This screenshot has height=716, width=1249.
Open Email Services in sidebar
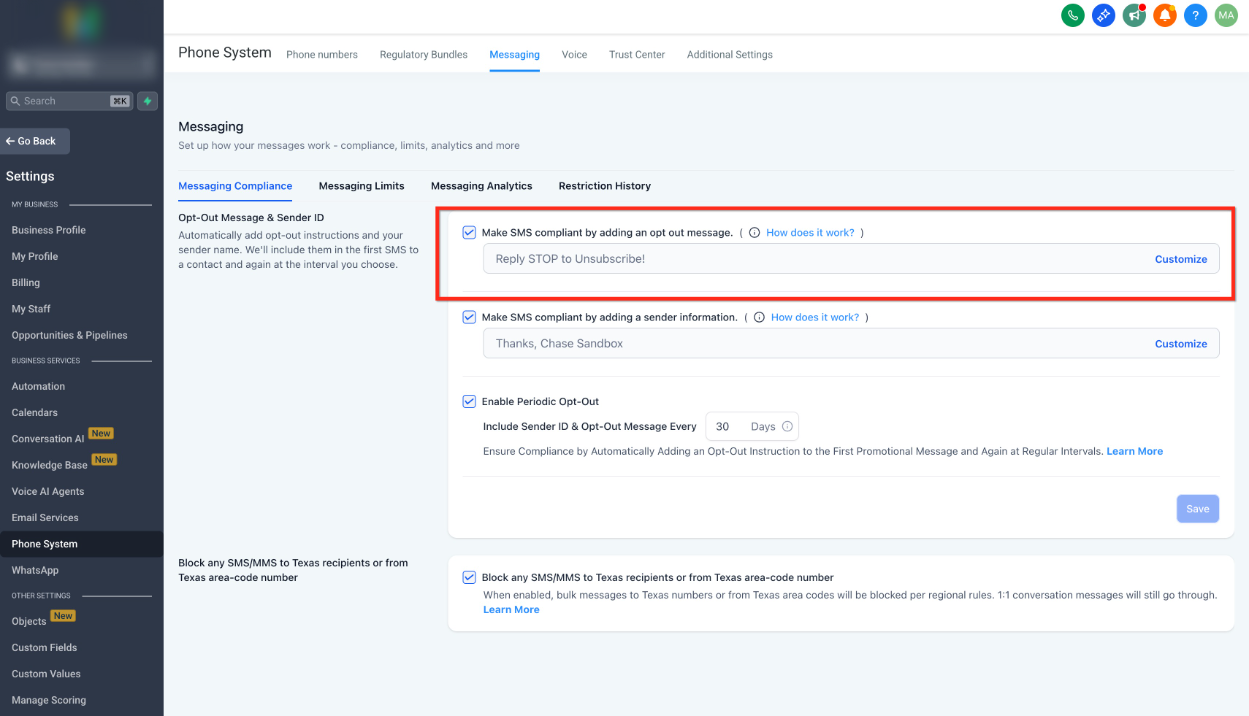(45, 517)
